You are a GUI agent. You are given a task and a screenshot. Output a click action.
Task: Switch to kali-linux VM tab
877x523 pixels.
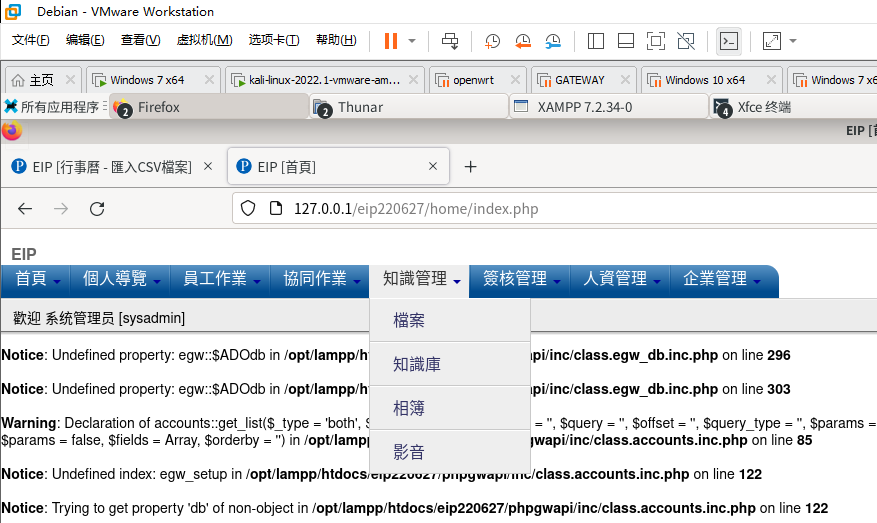click(x=325, y=80)
